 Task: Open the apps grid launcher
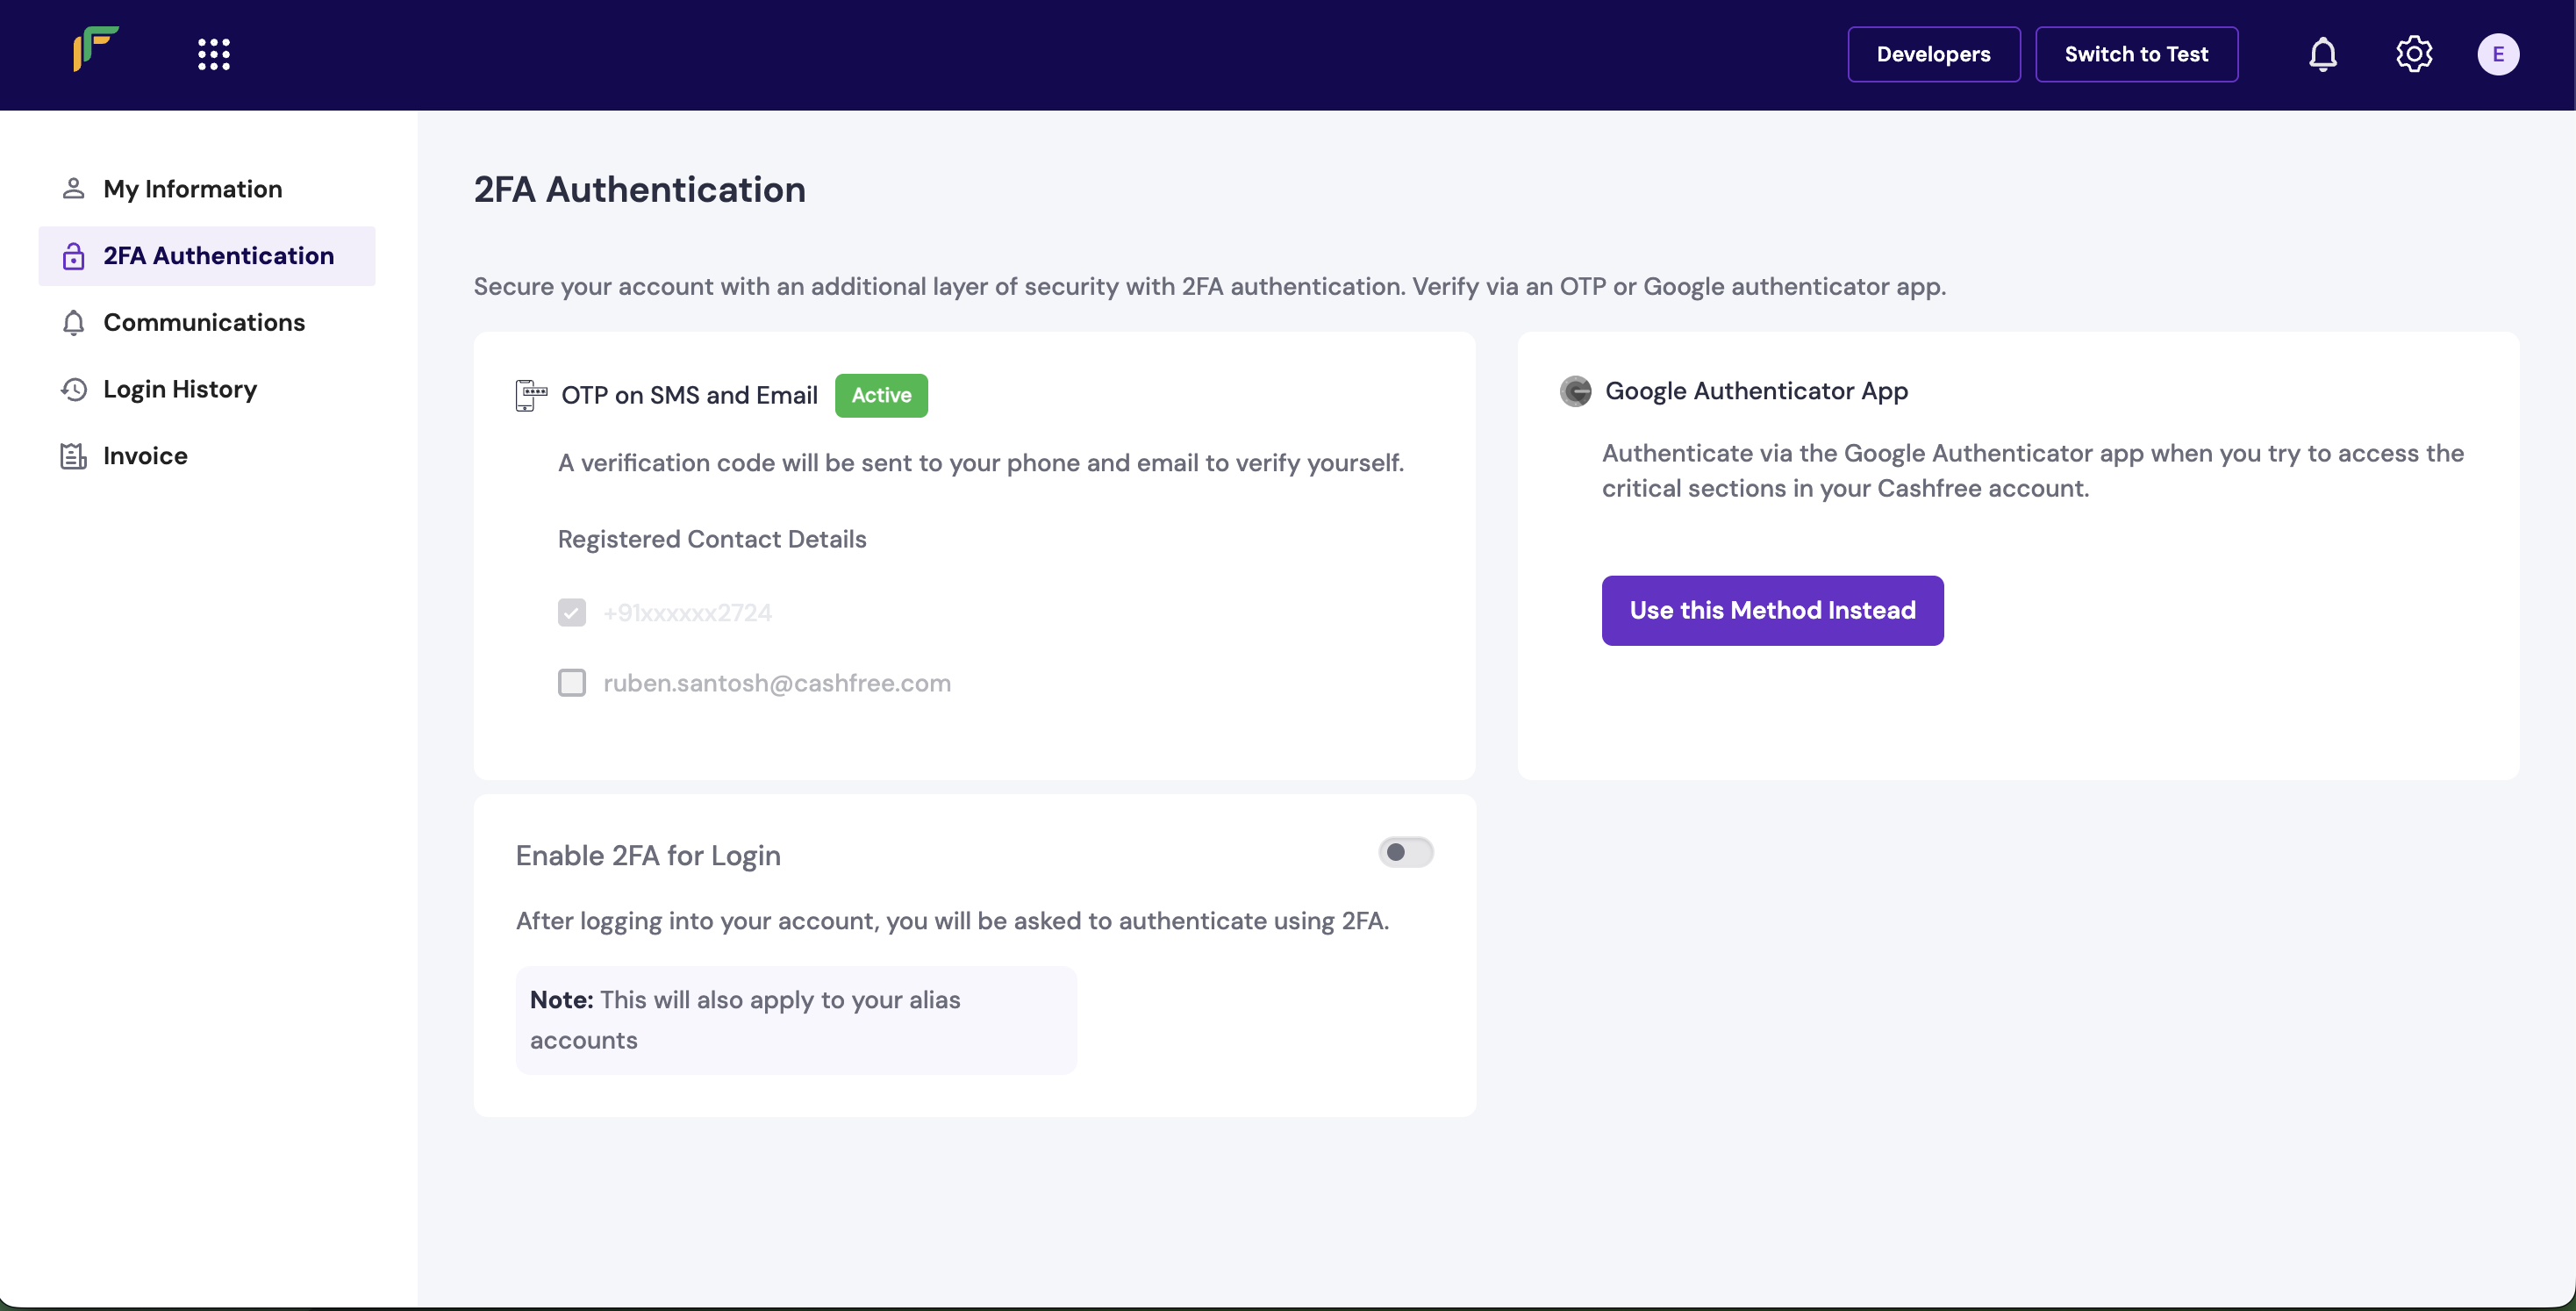(213, 53)
